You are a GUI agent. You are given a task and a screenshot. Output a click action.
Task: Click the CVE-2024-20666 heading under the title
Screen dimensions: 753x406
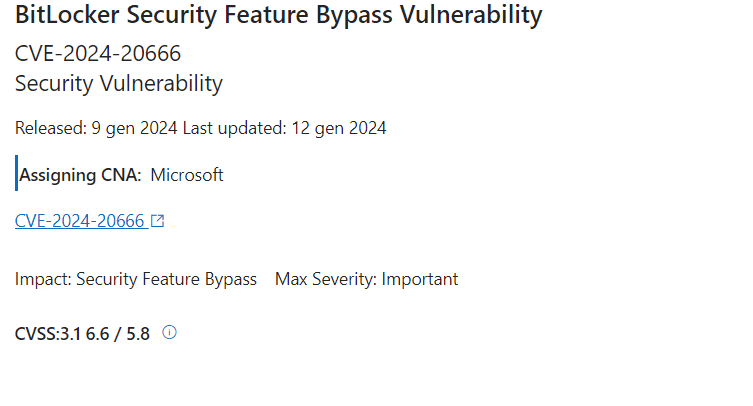point(98,53)
